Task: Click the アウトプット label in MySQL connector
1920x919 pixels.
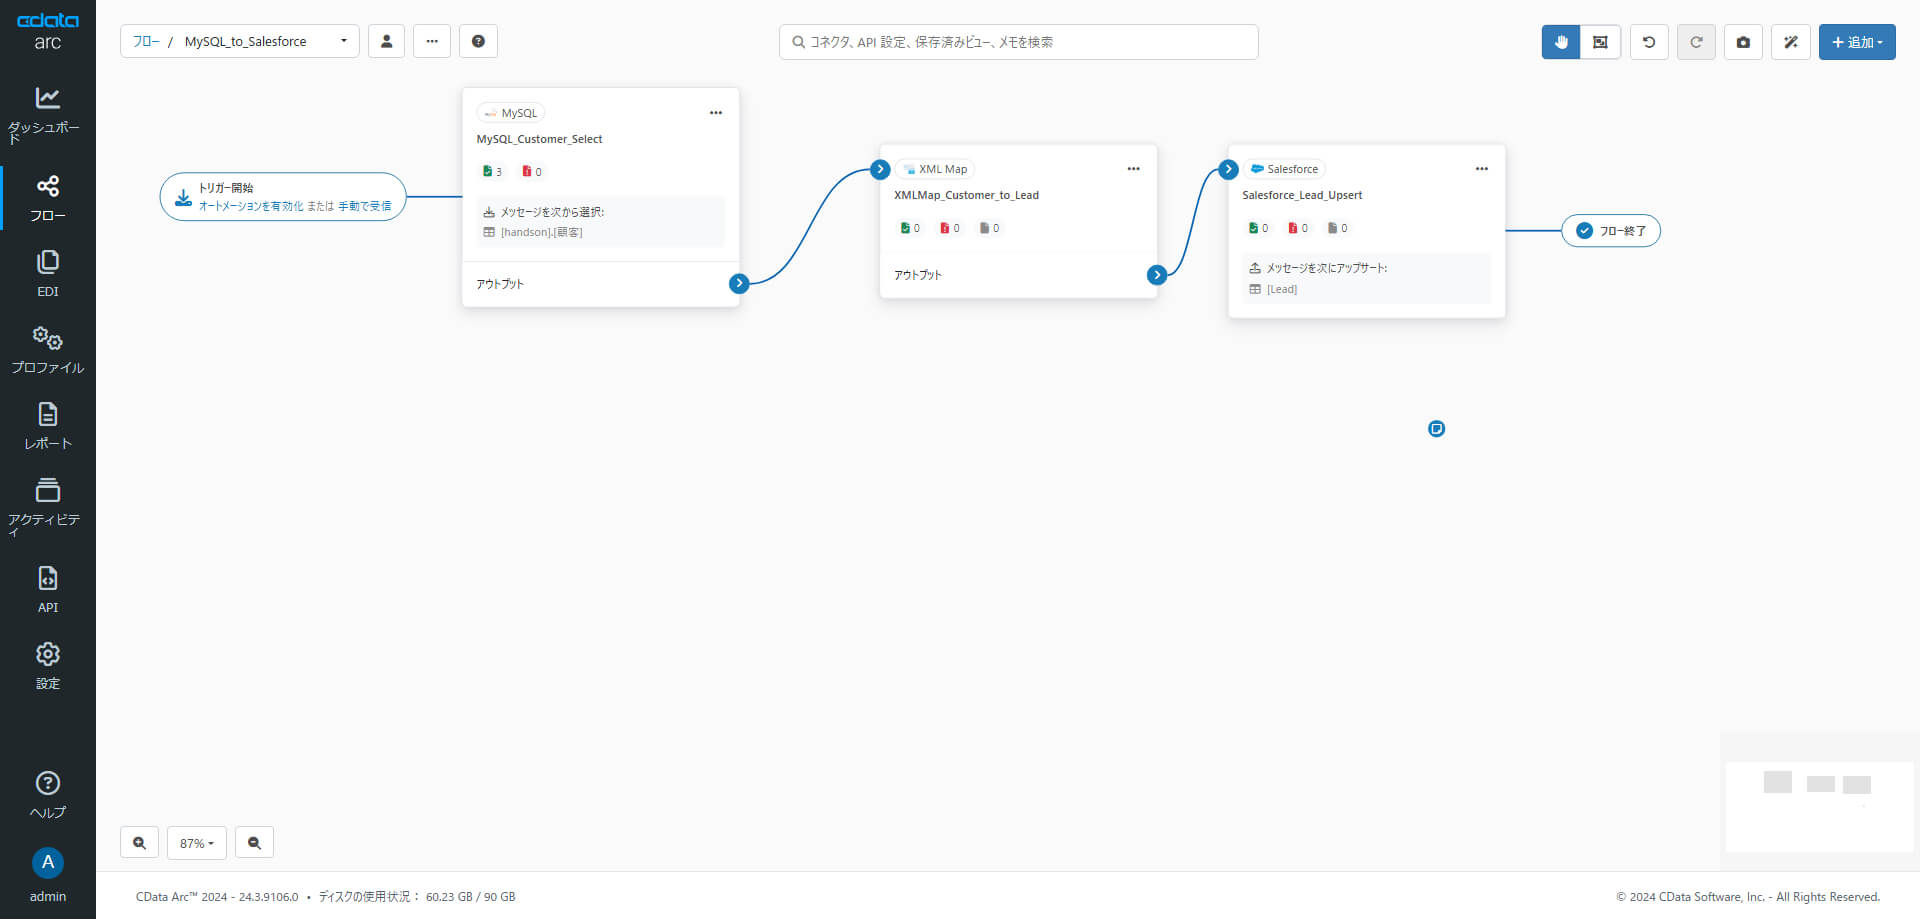Action: [x=500, y=284]
